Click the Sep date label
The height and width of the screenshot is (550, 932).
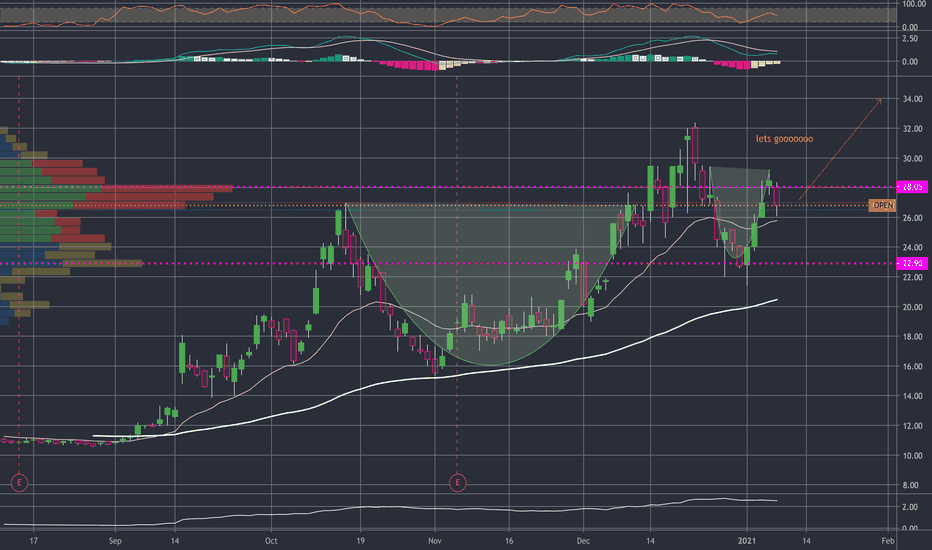click(x=115, y=540)
